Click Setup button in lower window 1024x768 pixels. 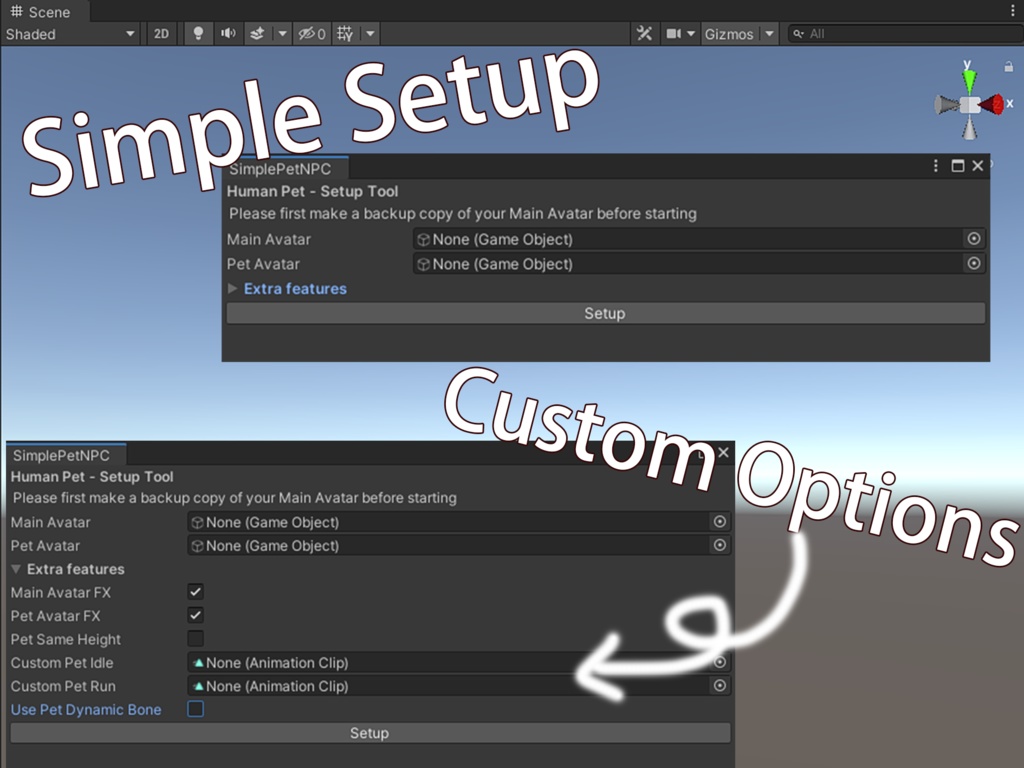[370, 733]
